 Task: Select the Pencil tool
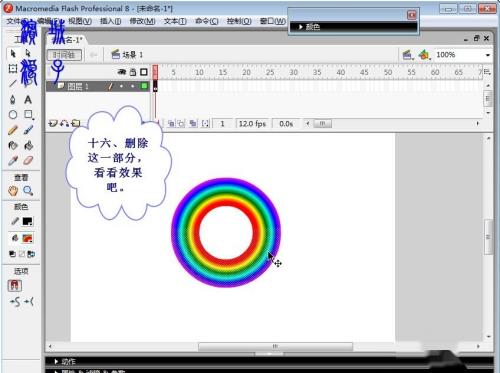click(13, 130)
